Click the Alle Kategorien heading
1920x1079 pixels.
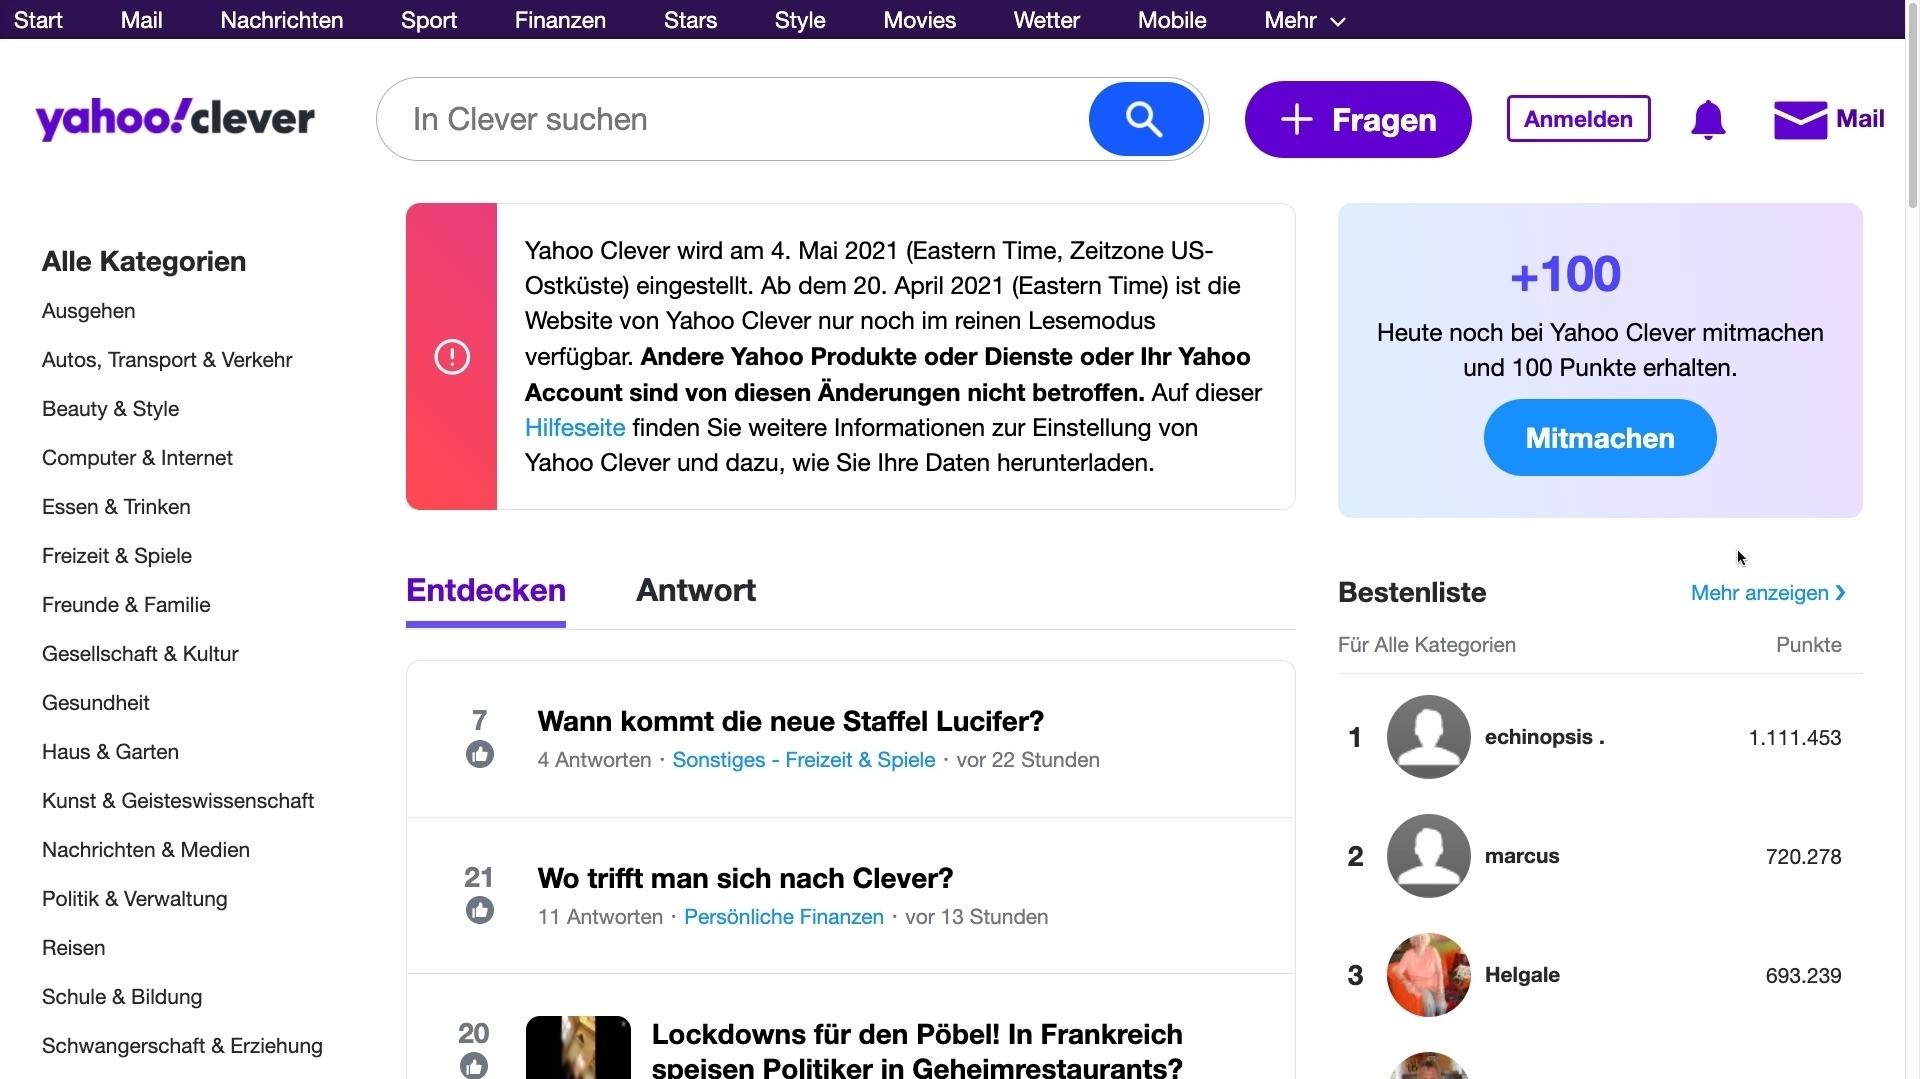(144, 262)
